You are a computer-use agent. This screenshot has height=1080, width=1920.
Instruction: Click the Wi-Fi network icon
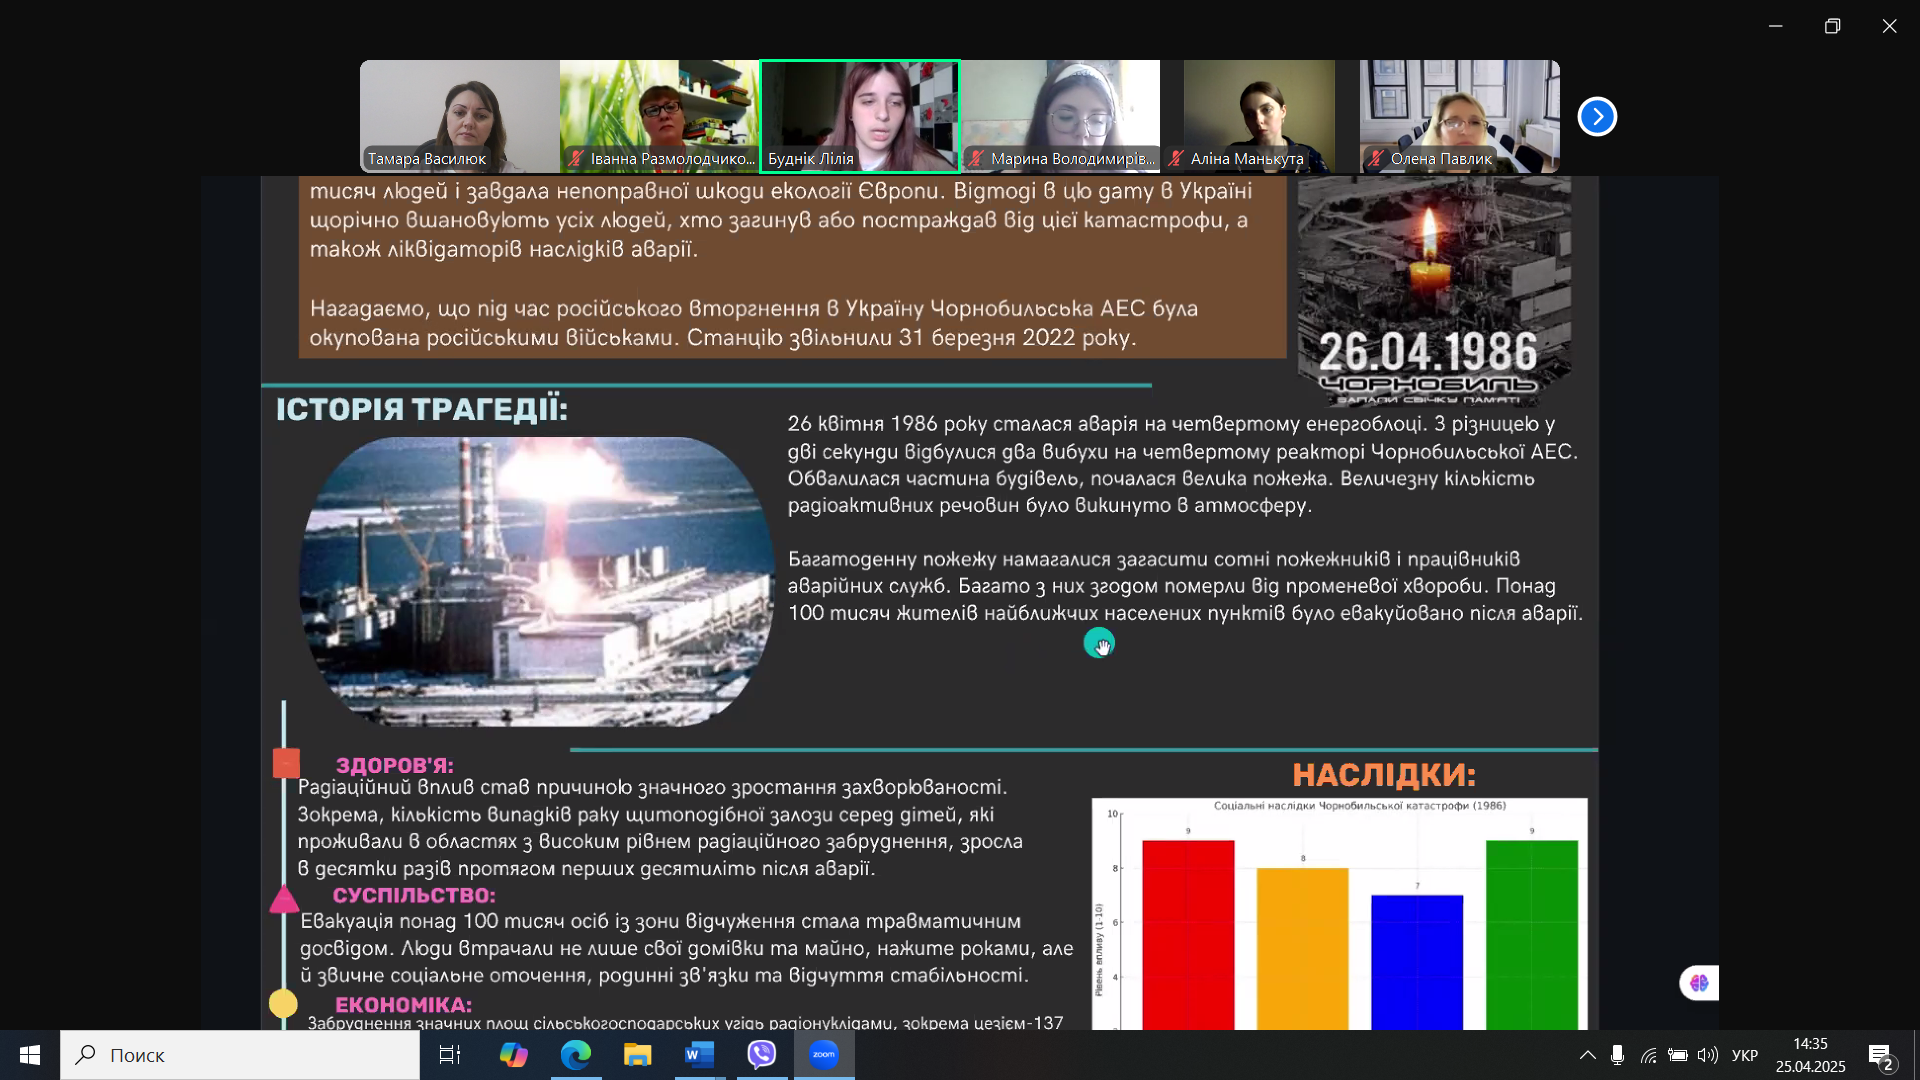1648,1055
